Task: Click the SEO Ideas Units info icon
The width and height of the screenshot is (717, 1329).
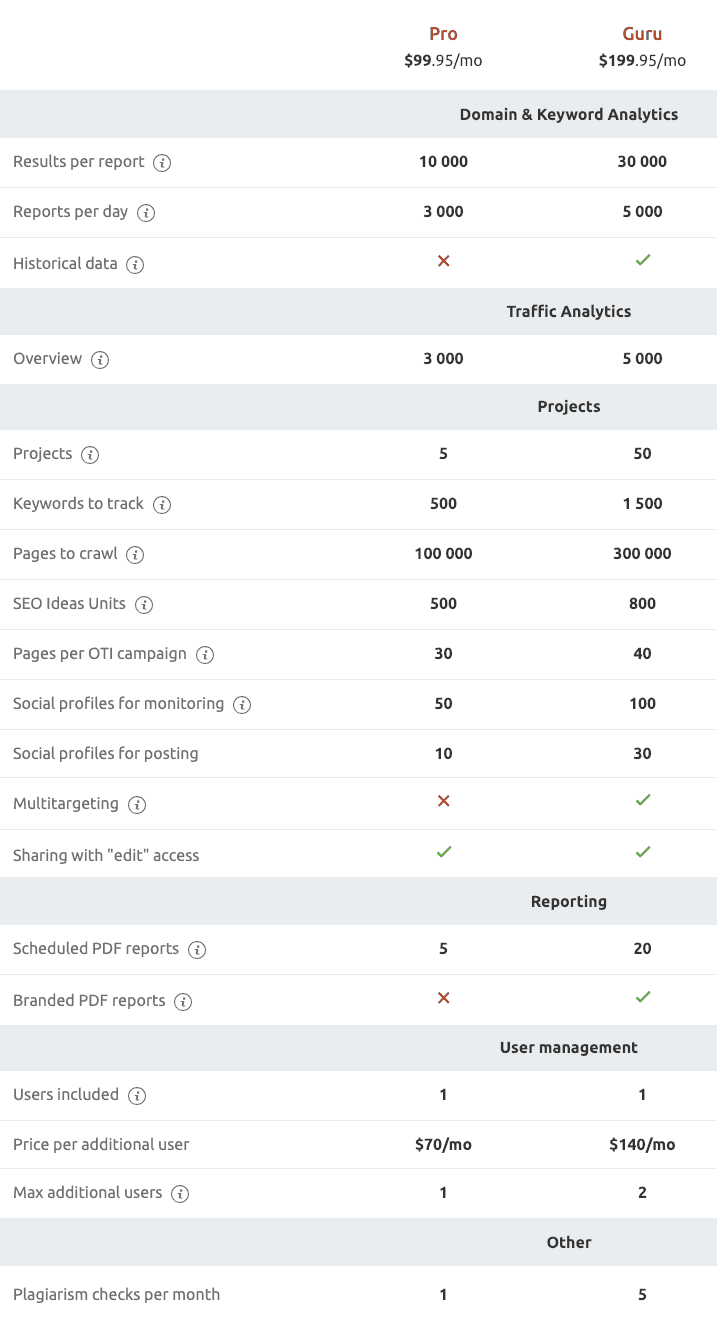Action: (144, 605)
